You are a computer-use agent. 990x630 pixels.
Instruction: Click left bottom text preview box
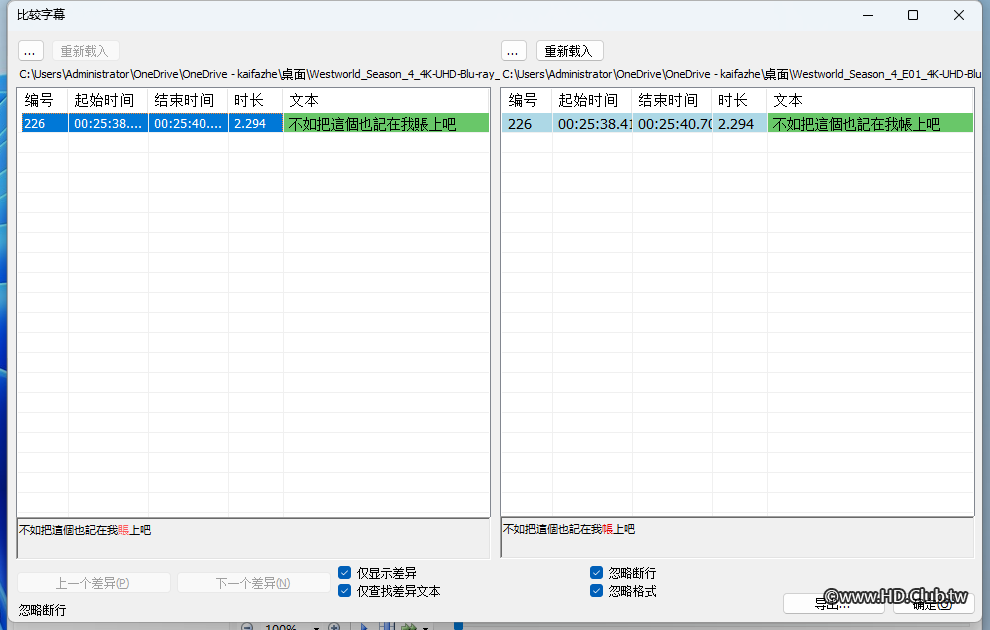[x=253, y=538]
